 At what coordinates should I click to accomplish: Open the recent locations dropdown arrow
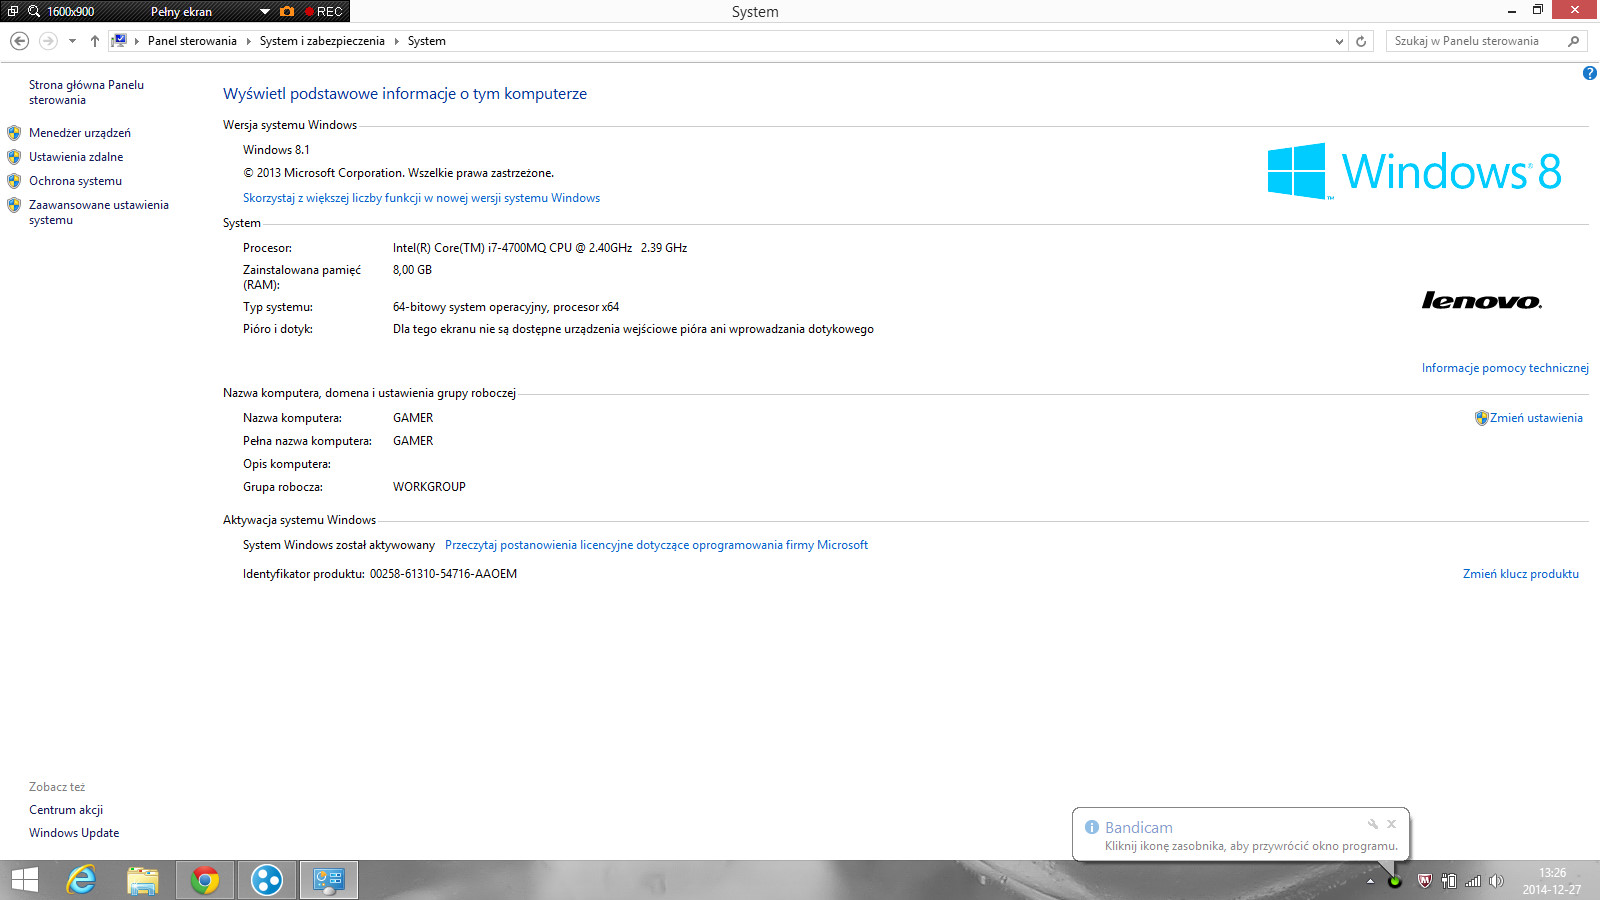pos(72,41)
